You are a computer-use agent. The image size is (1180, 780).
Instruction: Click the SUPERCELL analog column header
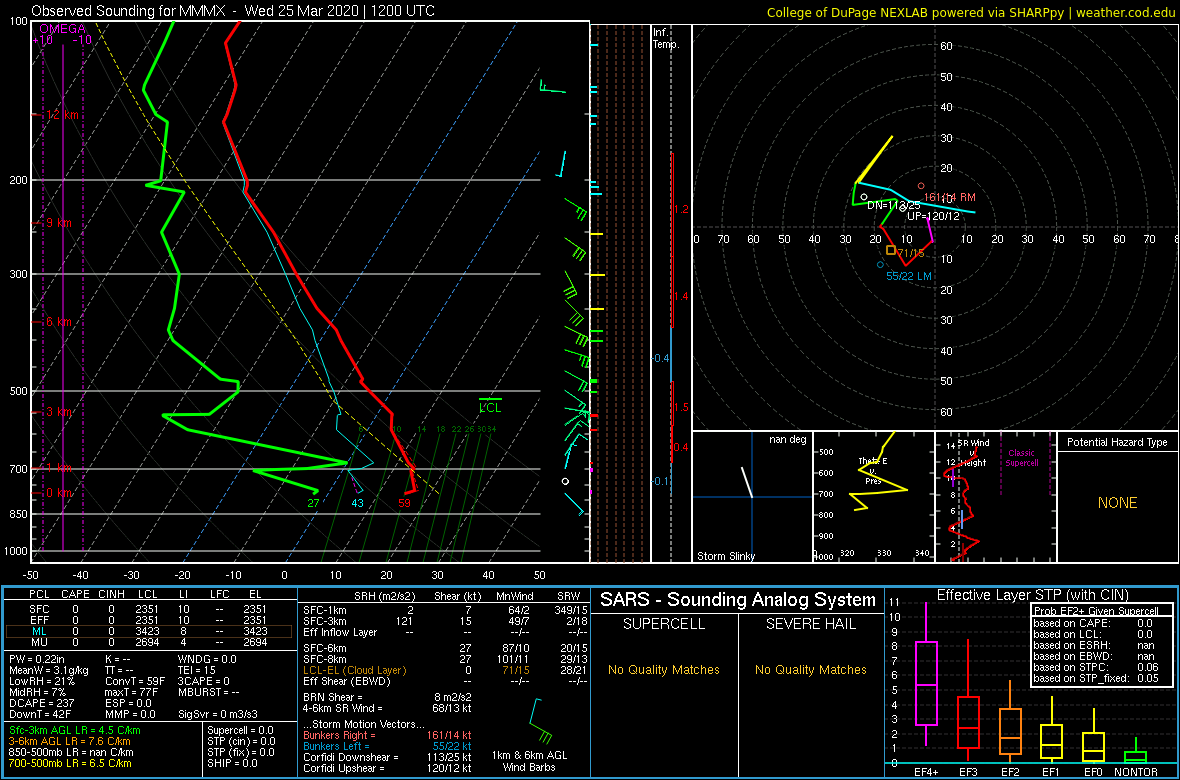point(662,624)
